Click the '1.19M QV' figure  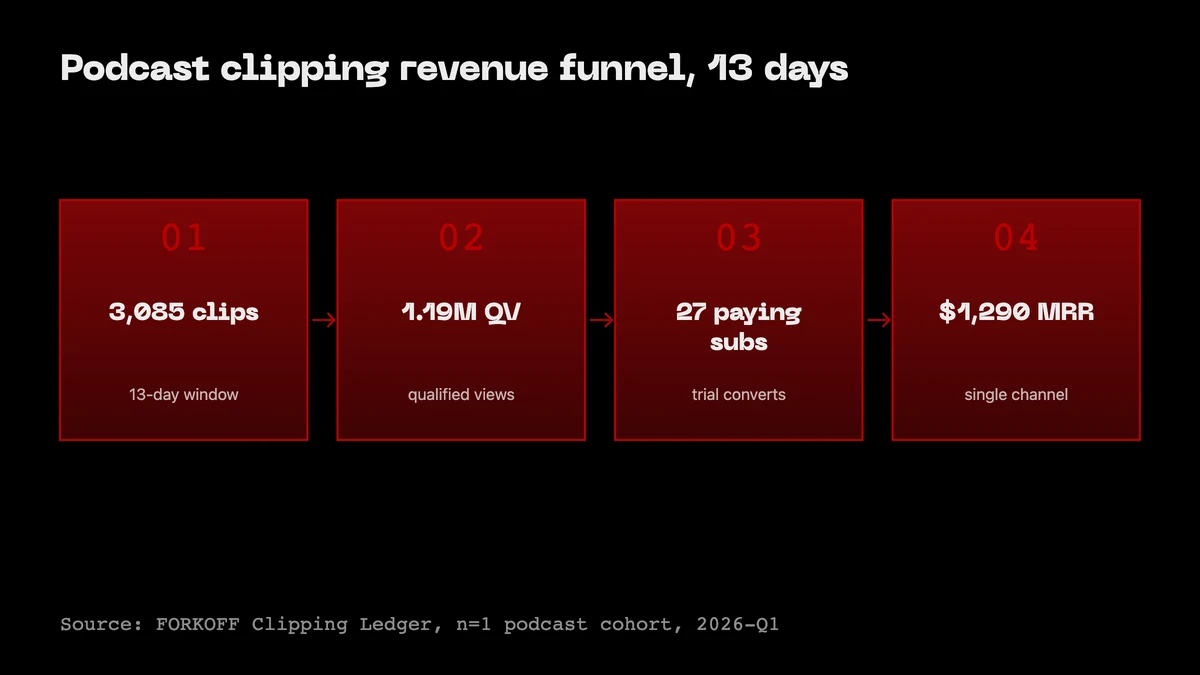coord(461,312)
